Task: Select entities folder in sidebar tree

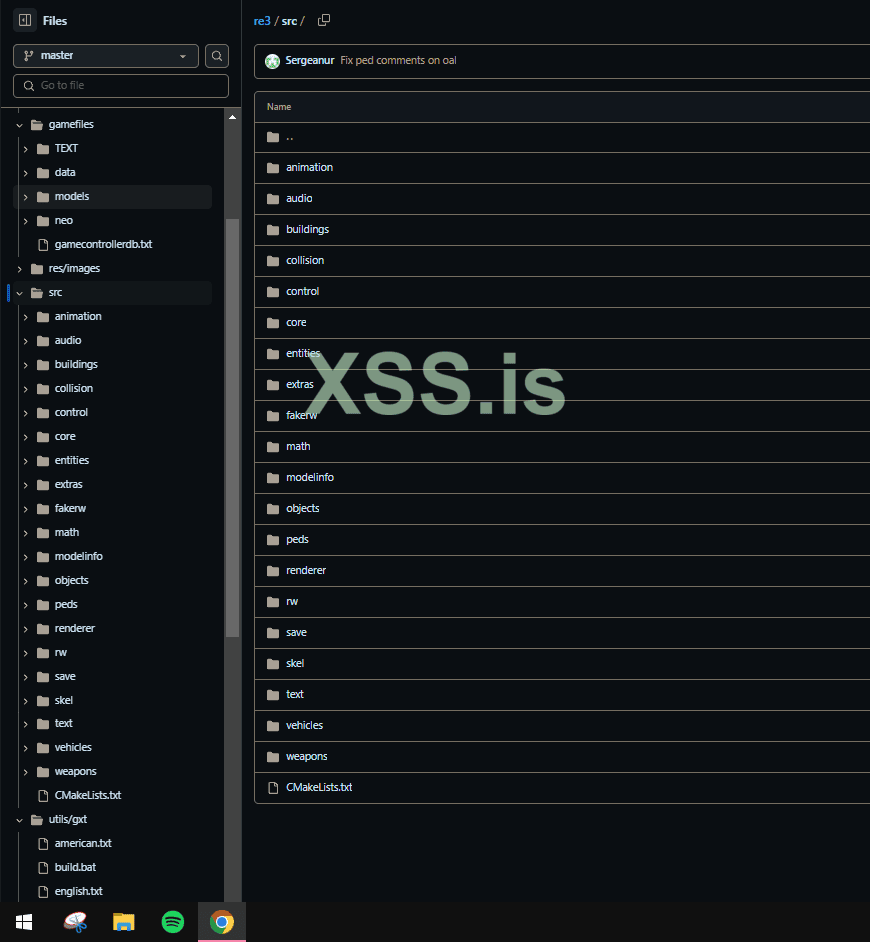Action: click(71, 461)
